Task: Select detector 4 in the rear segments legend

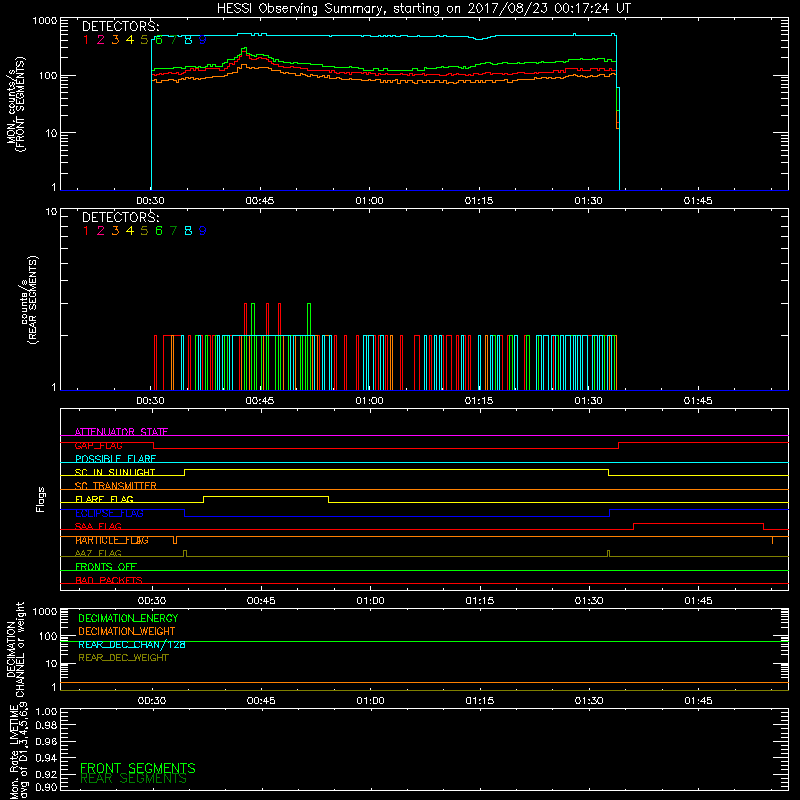Action: [x=130, y=231]
